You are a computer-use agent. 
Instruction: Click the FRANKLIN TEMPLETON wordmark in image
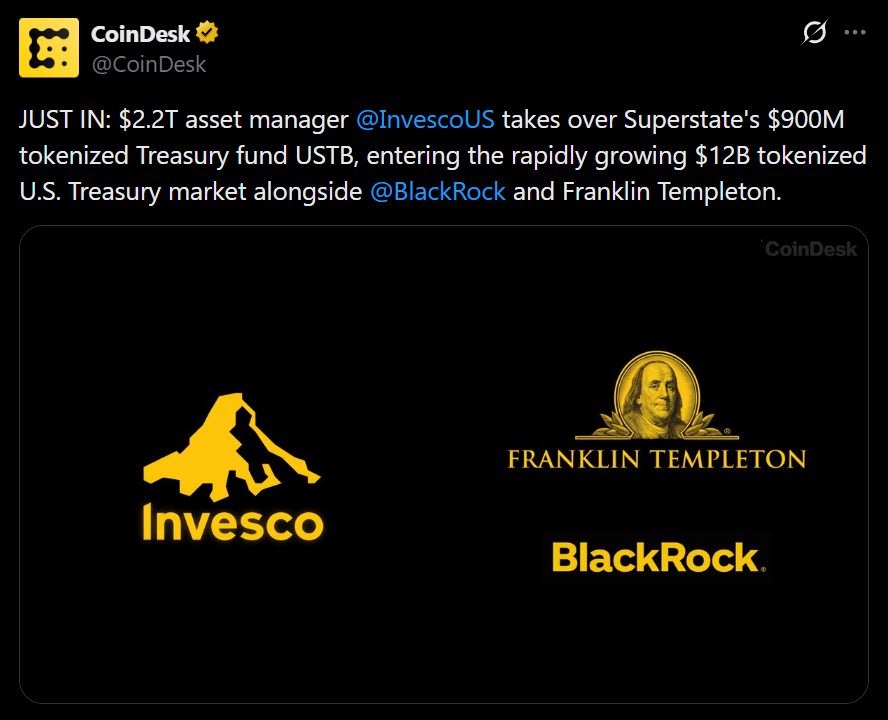click(x=656, y=460)
